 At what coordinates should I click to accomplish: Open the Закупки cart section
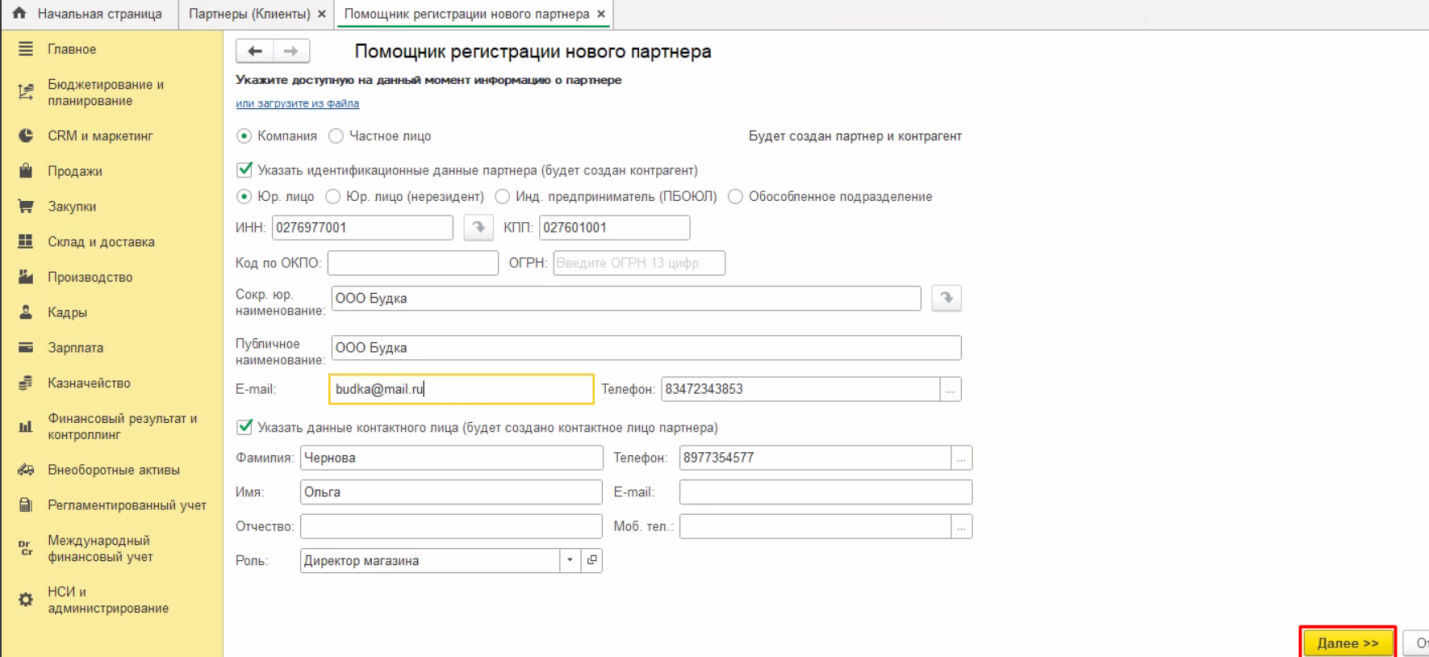(72, 207)
